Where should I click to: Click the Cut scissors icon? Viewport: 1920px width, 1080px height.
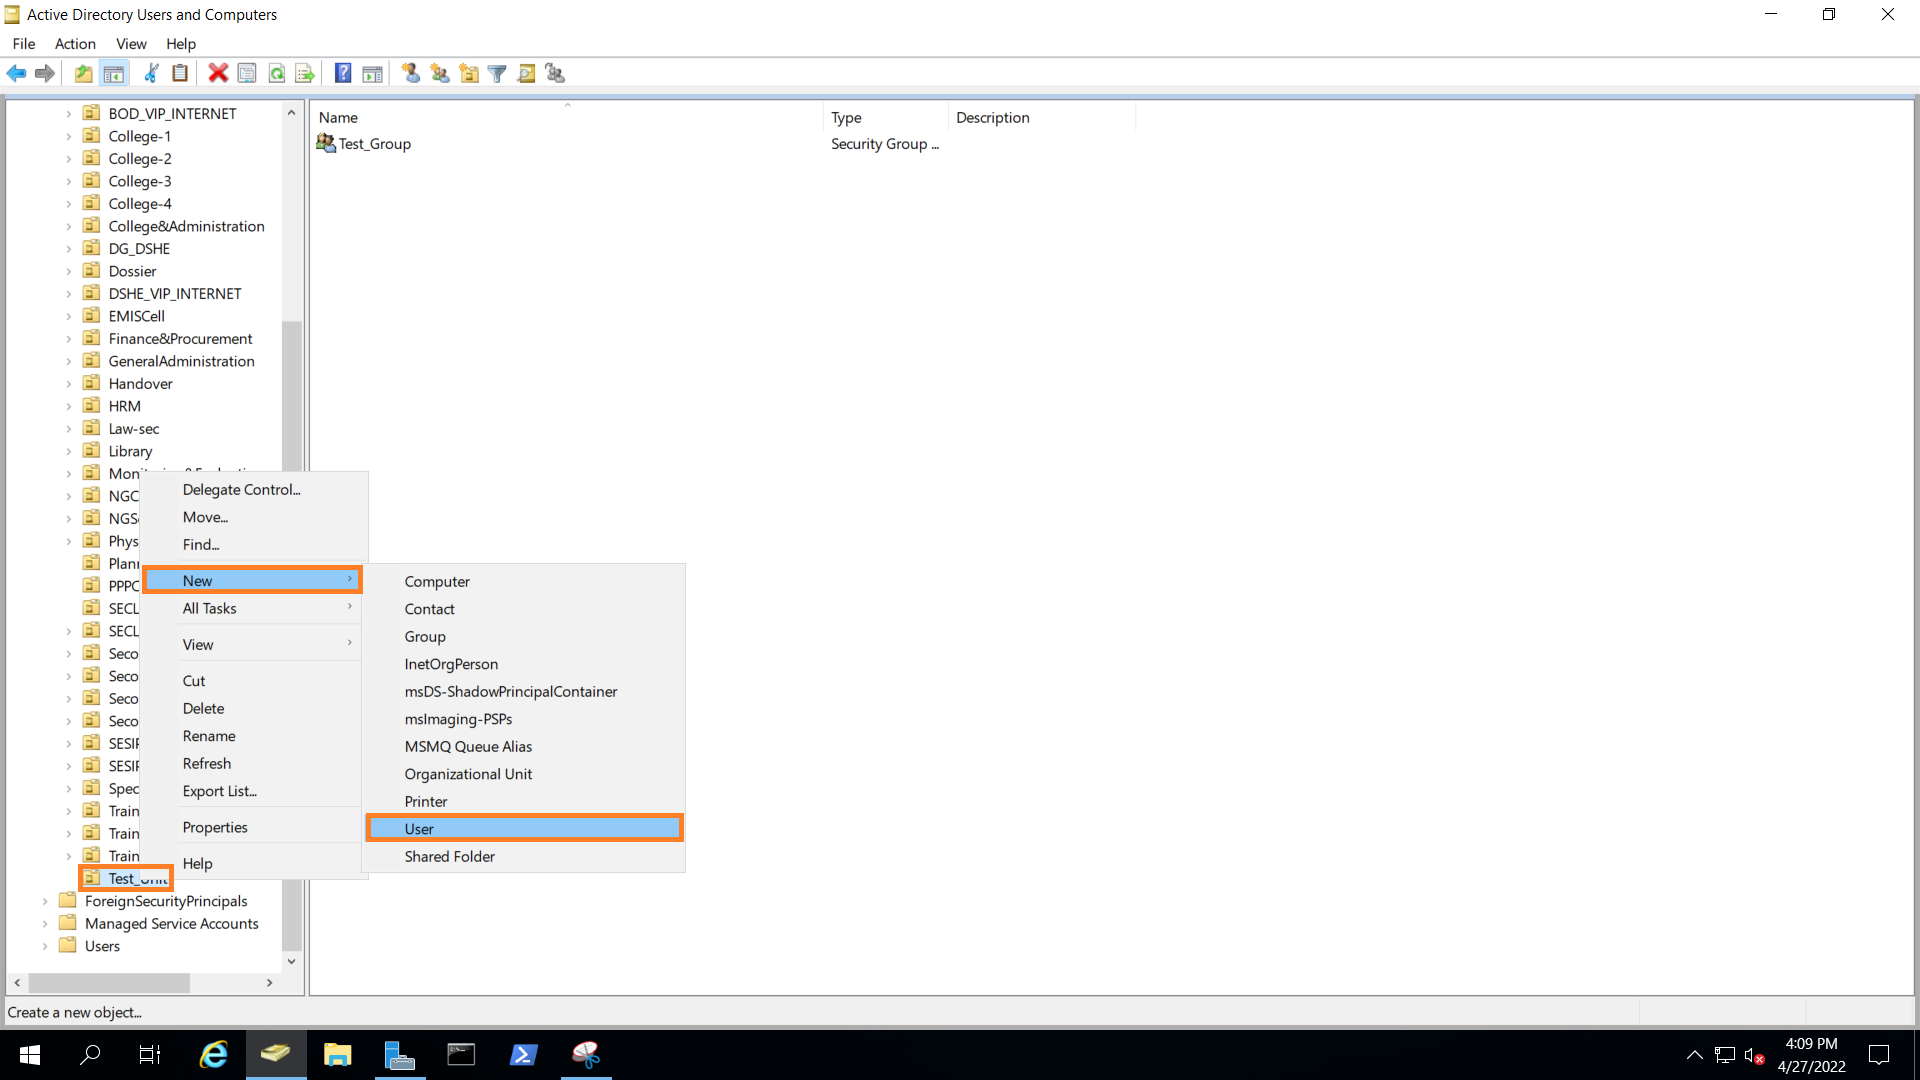click(x=152, y=73)
